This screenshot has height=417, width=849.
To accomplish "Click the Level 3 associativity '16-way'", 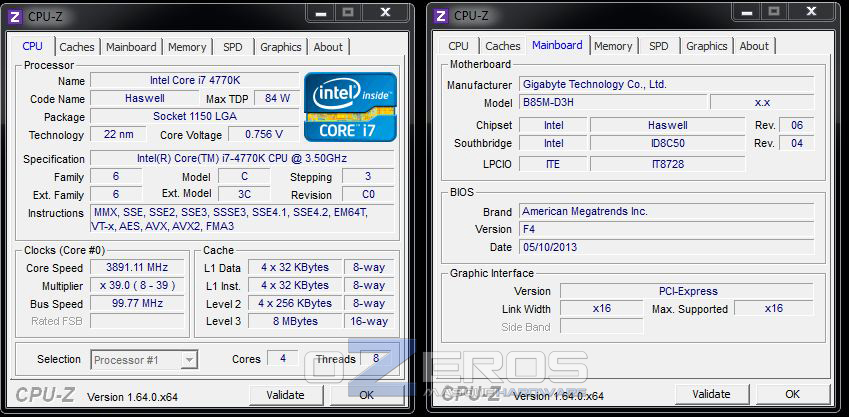I will tap(369, 321).
